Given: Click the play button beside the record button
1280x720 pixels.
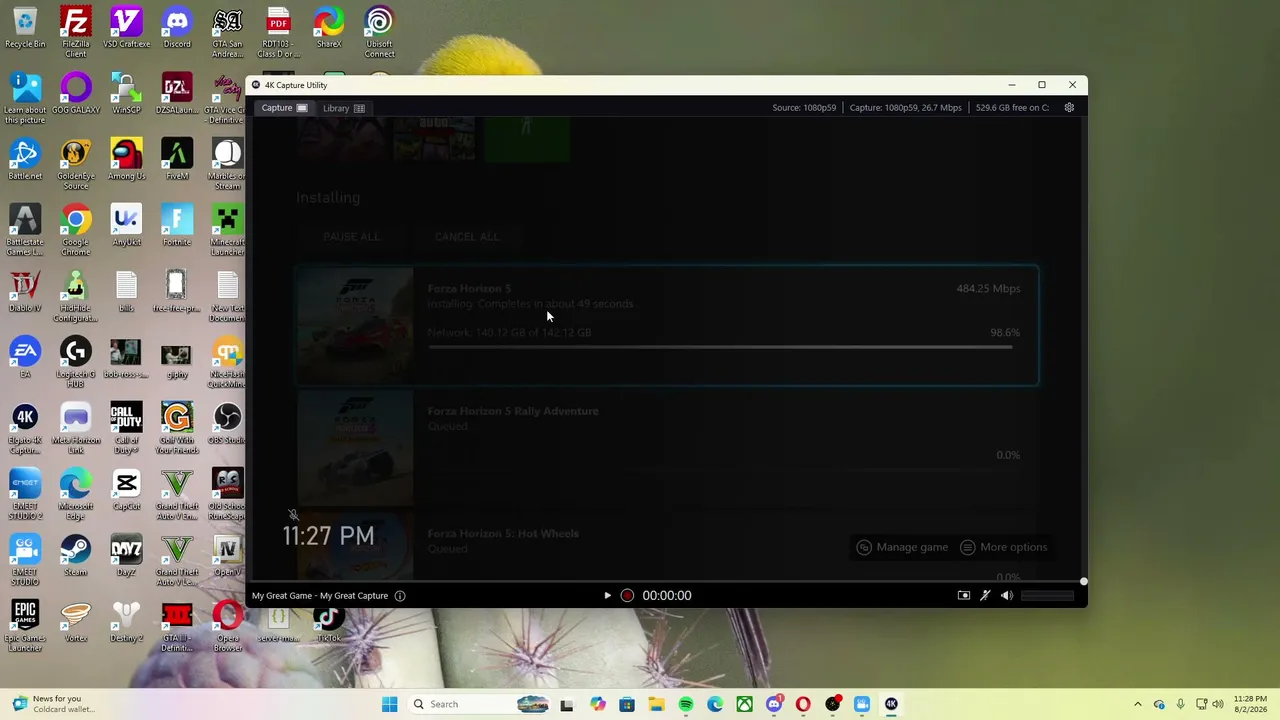Looking at the screenshot, I should coord(607,596).
